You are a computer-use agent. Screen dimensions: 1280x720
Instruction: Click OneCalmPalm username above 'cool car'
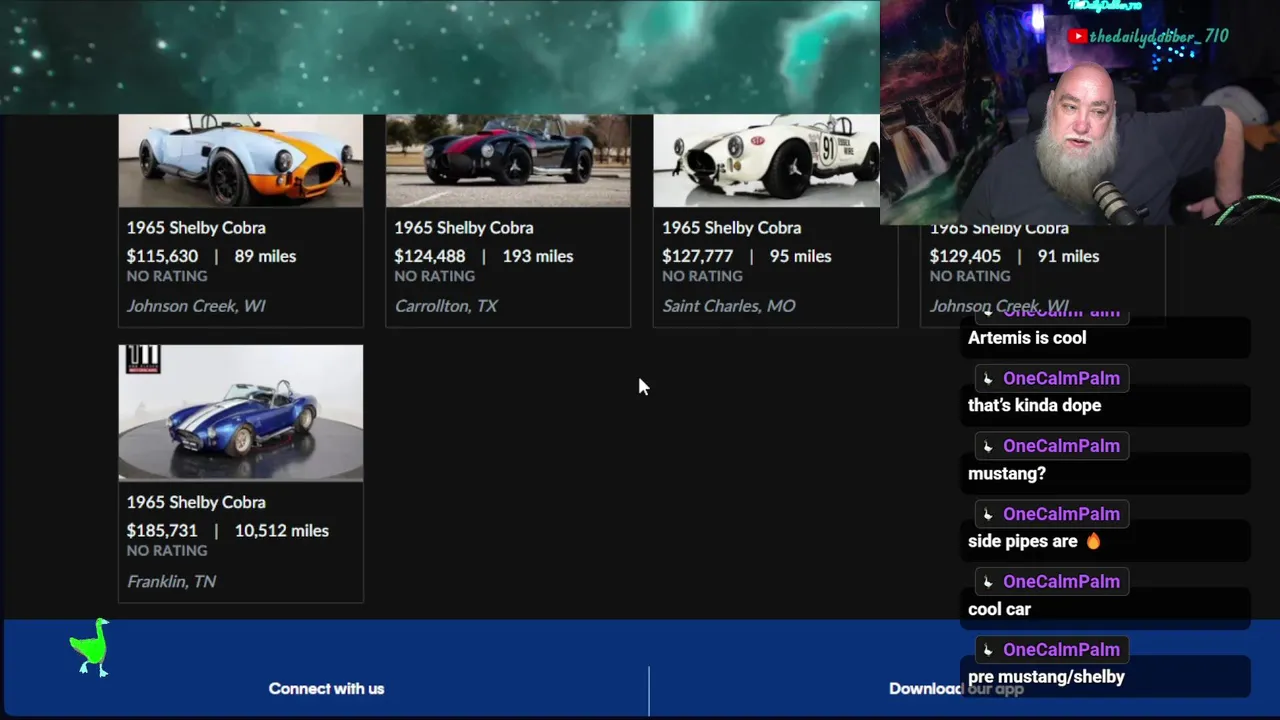point(1061,582)
